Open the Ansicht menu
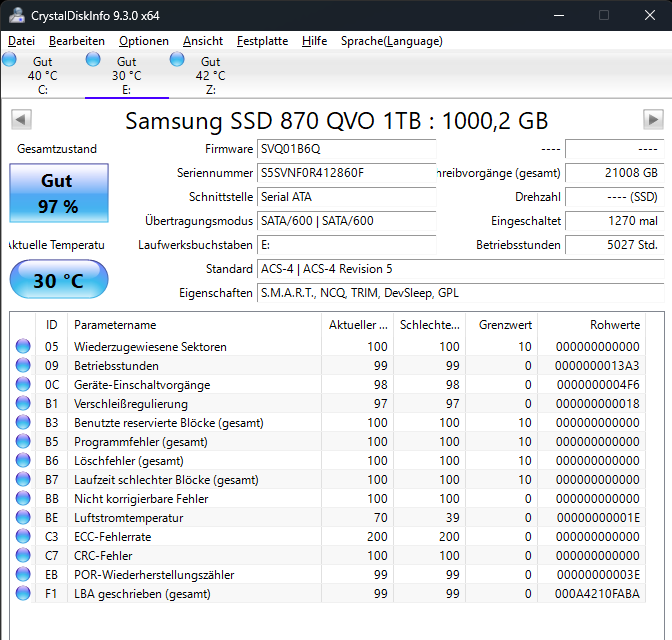This screenshot has height=640, width=672. (x=203, y=41)
